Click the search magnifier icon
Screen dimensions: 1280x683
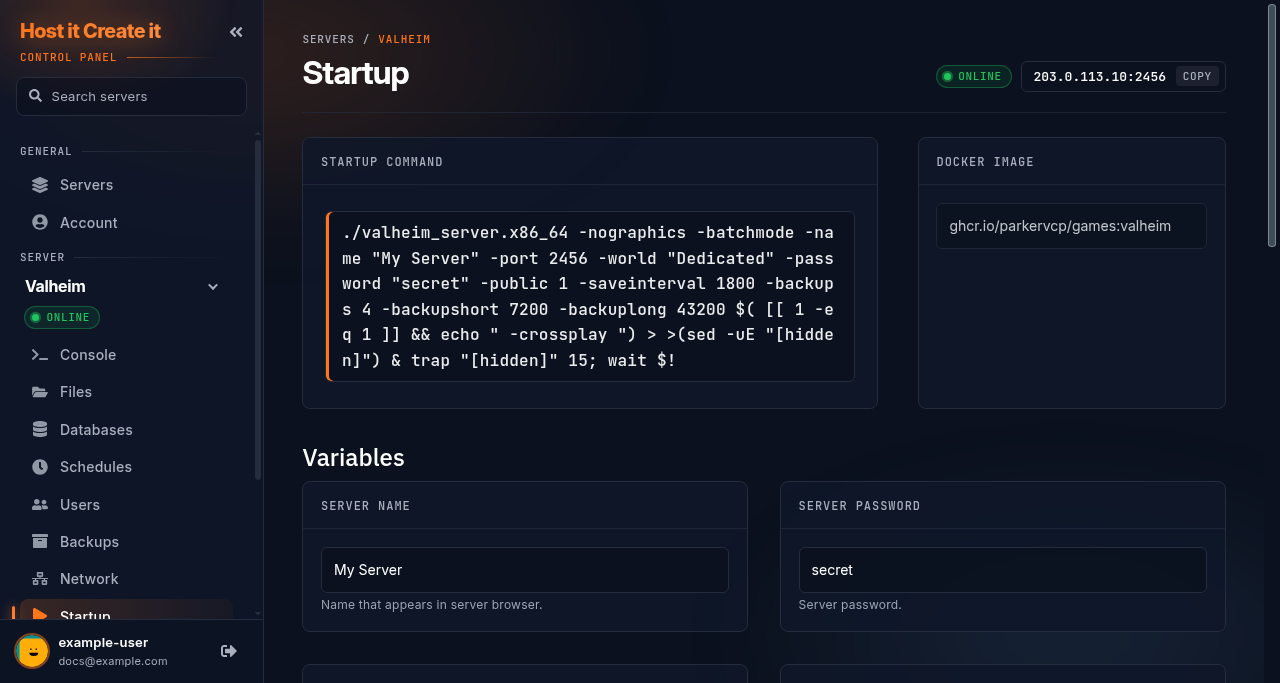pyautogui.click(x=35, y=96)
